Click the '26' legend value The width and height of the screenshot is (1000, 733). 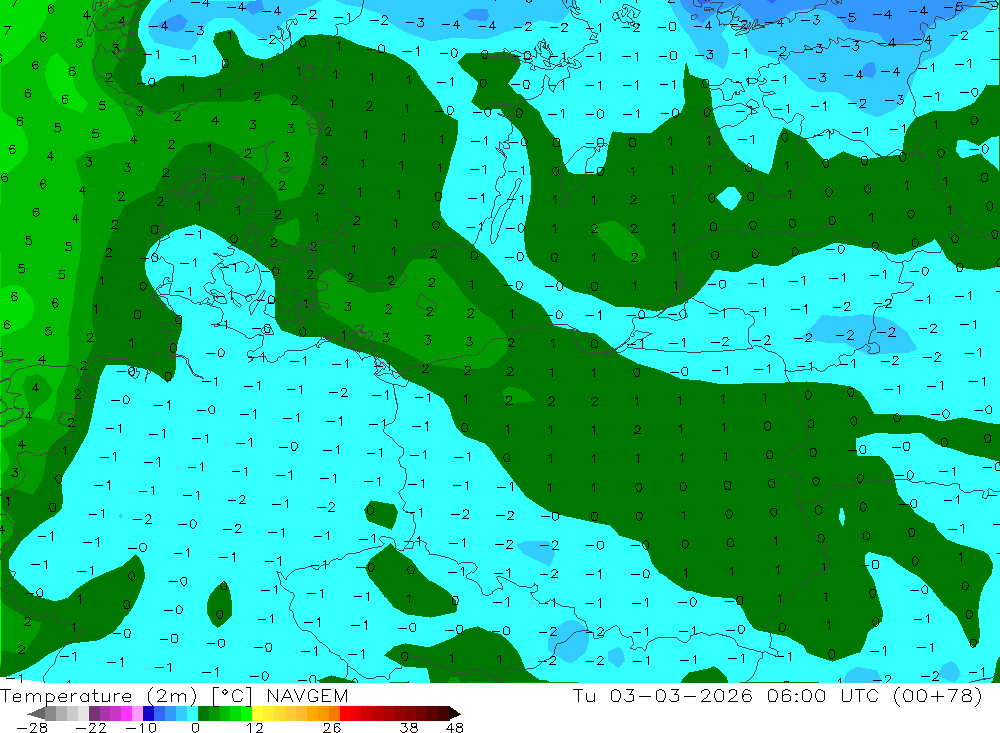[x=332, y=728]
